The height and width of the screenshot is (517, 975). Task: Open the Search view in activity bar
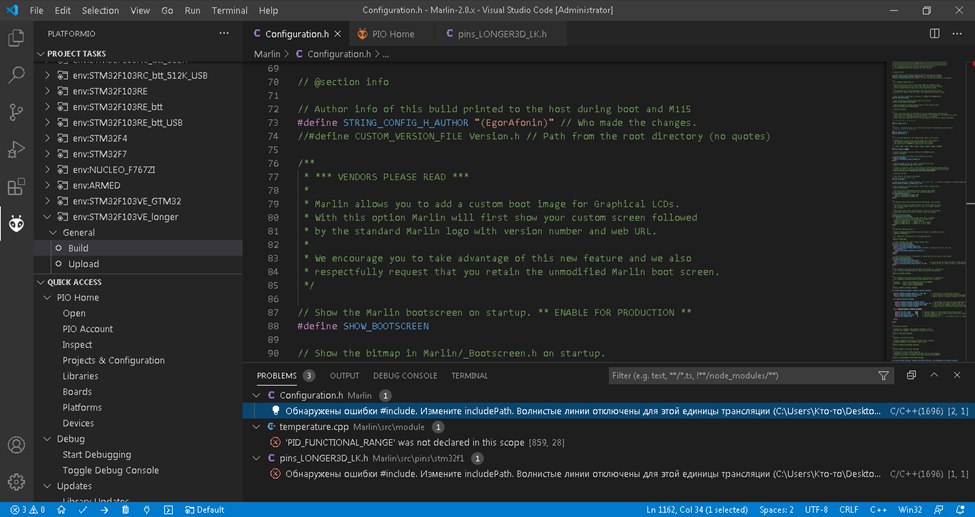[x=16, y=75]
